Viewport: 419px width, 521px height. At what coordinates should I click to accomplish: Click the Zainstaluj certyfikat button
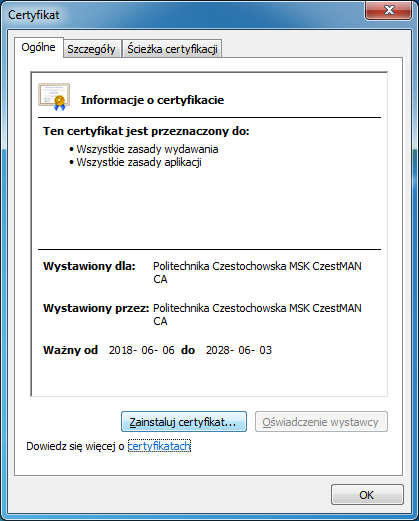point(184,422)
